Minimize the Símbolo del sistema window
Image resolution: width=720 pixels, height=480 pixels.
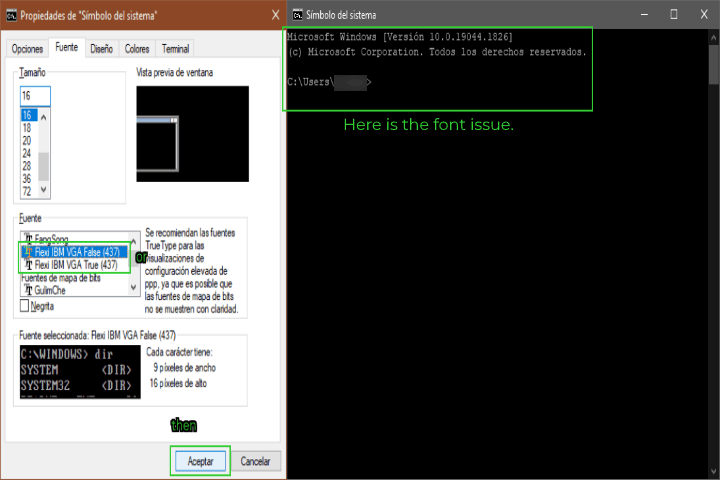point(645,15)
